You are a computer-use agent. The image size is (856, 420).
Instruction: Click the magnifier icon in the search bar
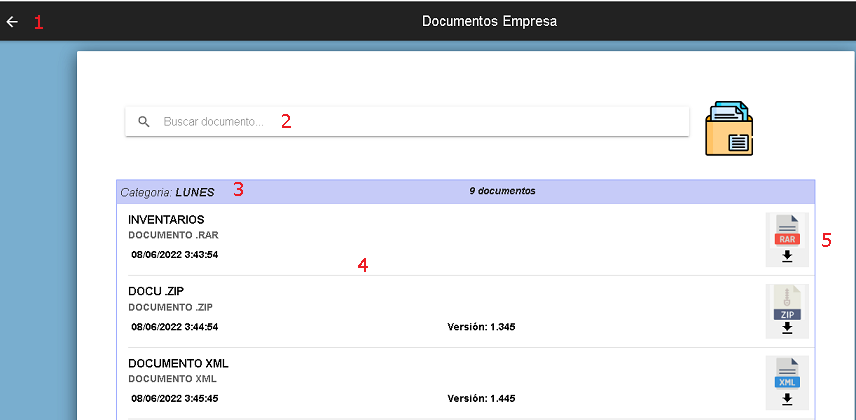click(x=144, y=122)
